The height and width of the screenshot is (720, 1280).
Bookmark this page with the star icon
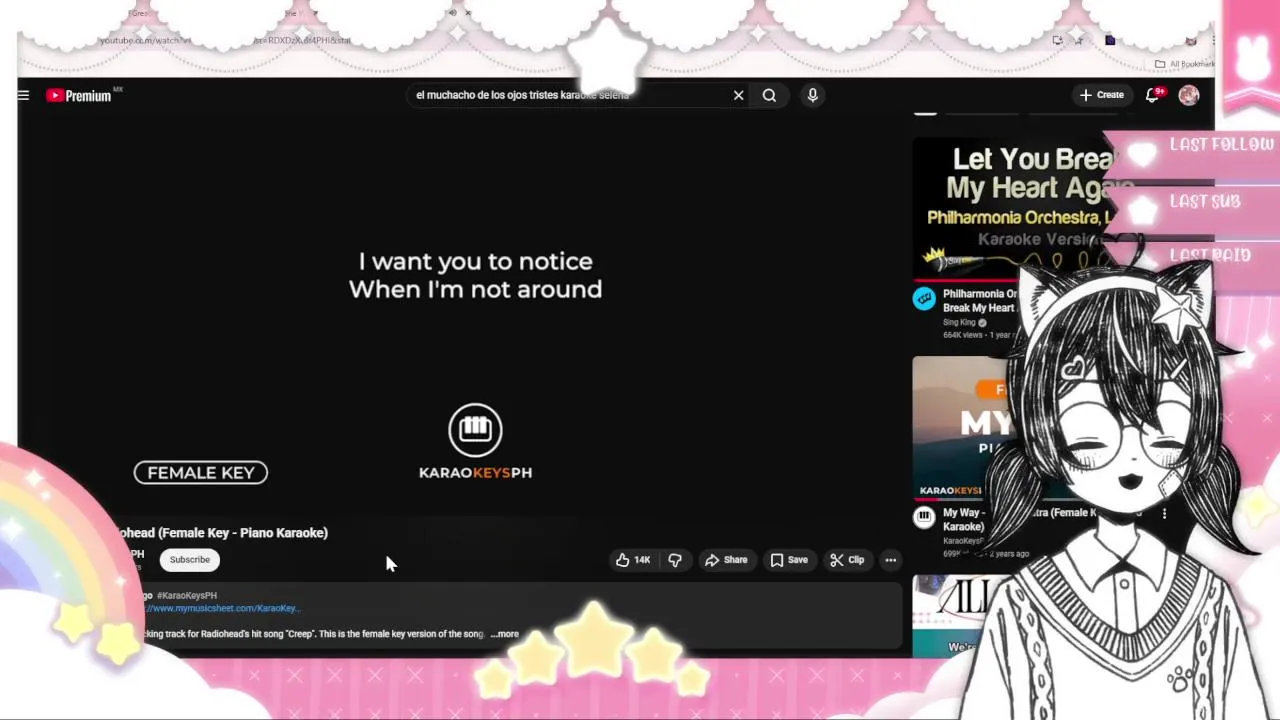1079,41
